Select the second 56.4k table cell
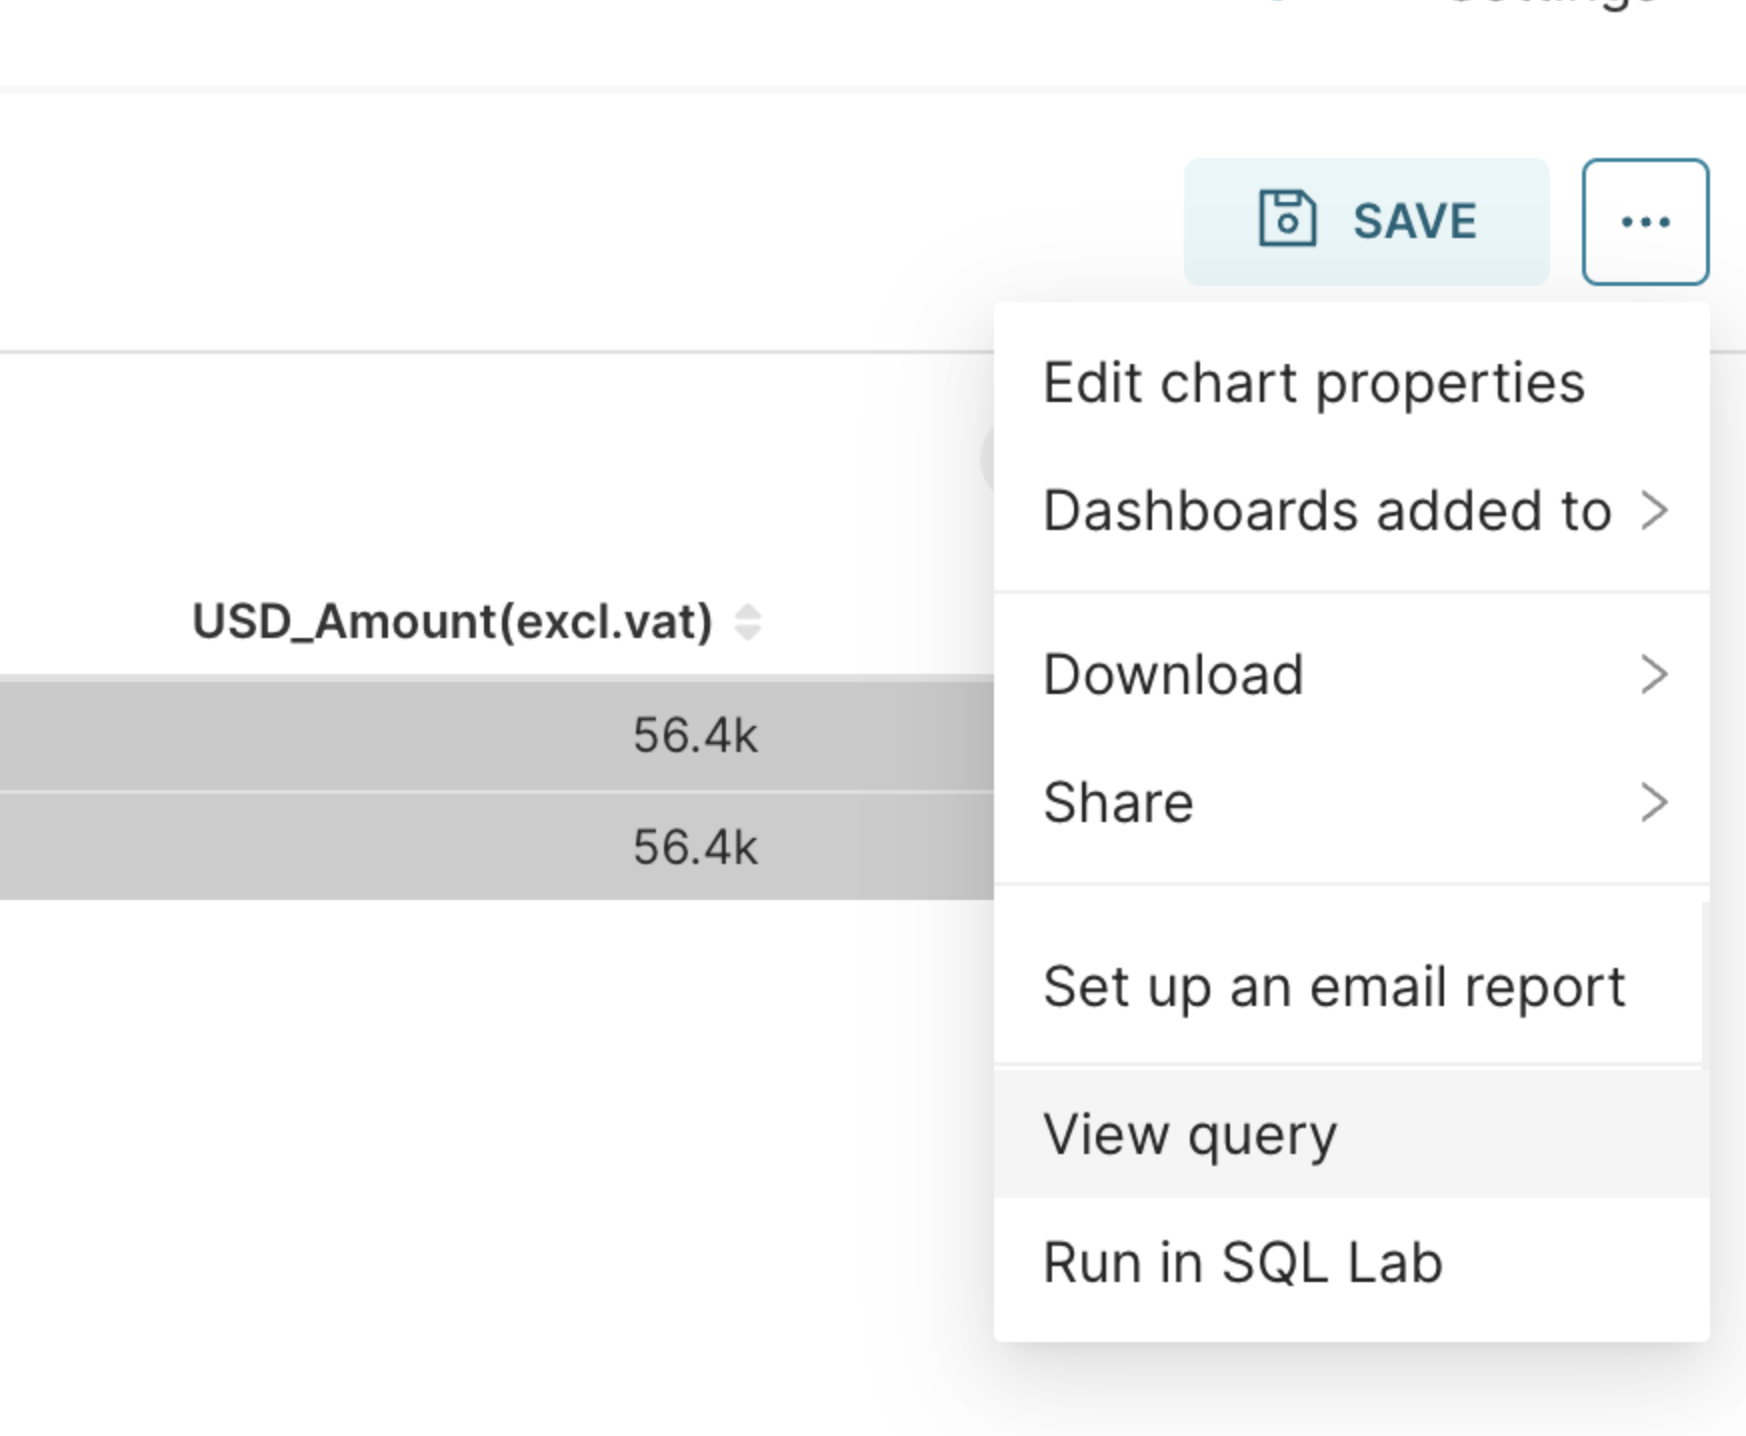Viewport: 1746px width, 1436px height. tap(696, 848)
